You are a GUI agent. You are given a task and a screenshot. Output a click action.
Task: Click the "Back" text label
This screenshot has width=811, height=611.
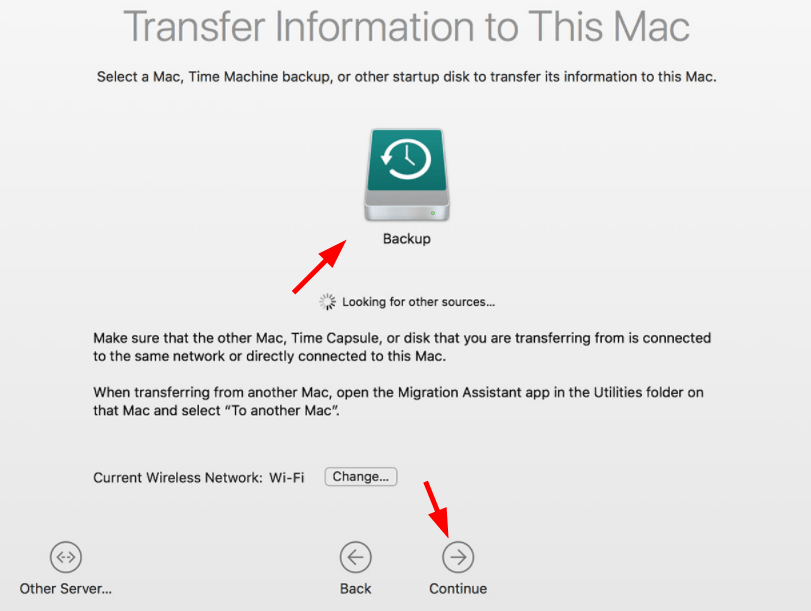(x=355, y=589)
